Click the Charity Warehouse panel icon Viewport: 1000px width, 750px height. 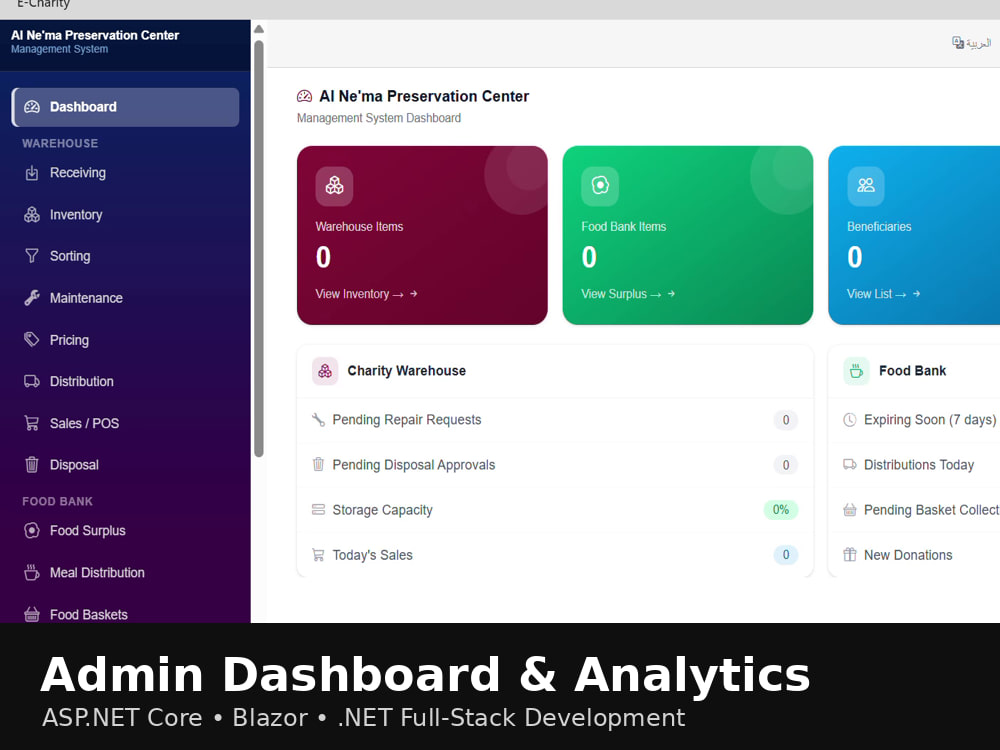[325, 371]
